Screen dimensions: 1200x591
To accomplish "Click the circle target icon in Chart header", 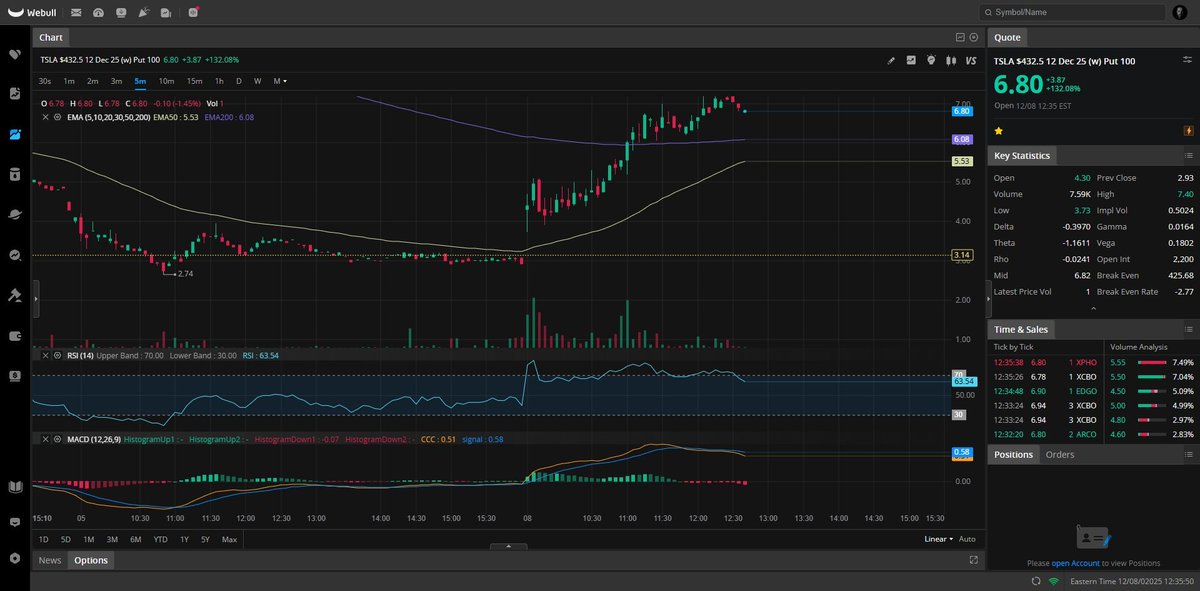I will point(973,37).
